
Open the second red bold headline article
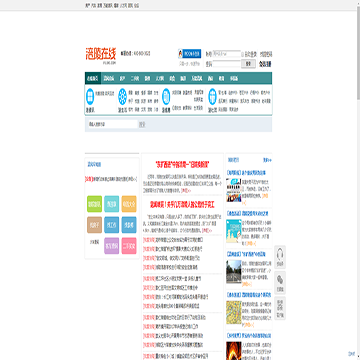tap(182, 205)
